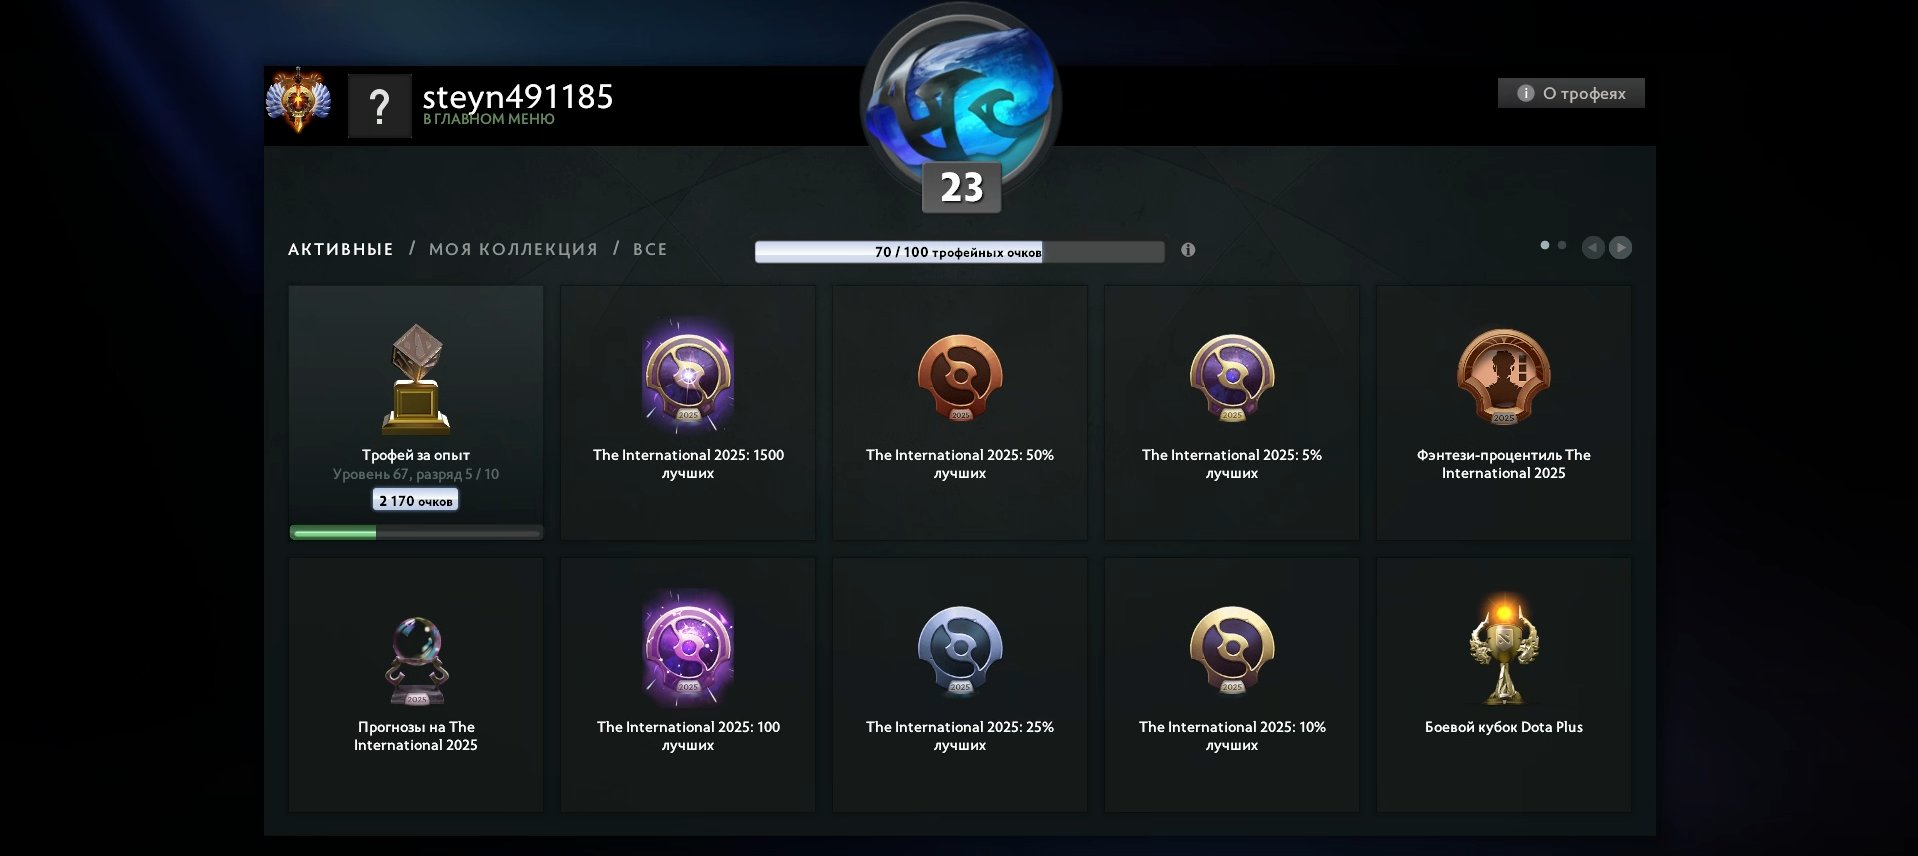Select The International 2025: 10% лучших trophy
Image resolution: width=1918 pixels, height=856 pixels.
click(1232, 685)
